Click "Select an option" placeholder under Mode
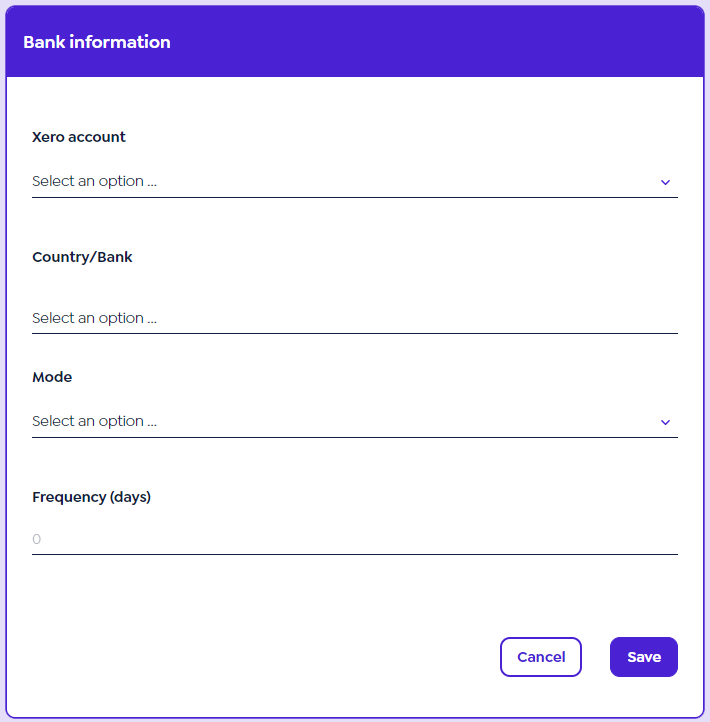710x722 pixels. (94, 422)
